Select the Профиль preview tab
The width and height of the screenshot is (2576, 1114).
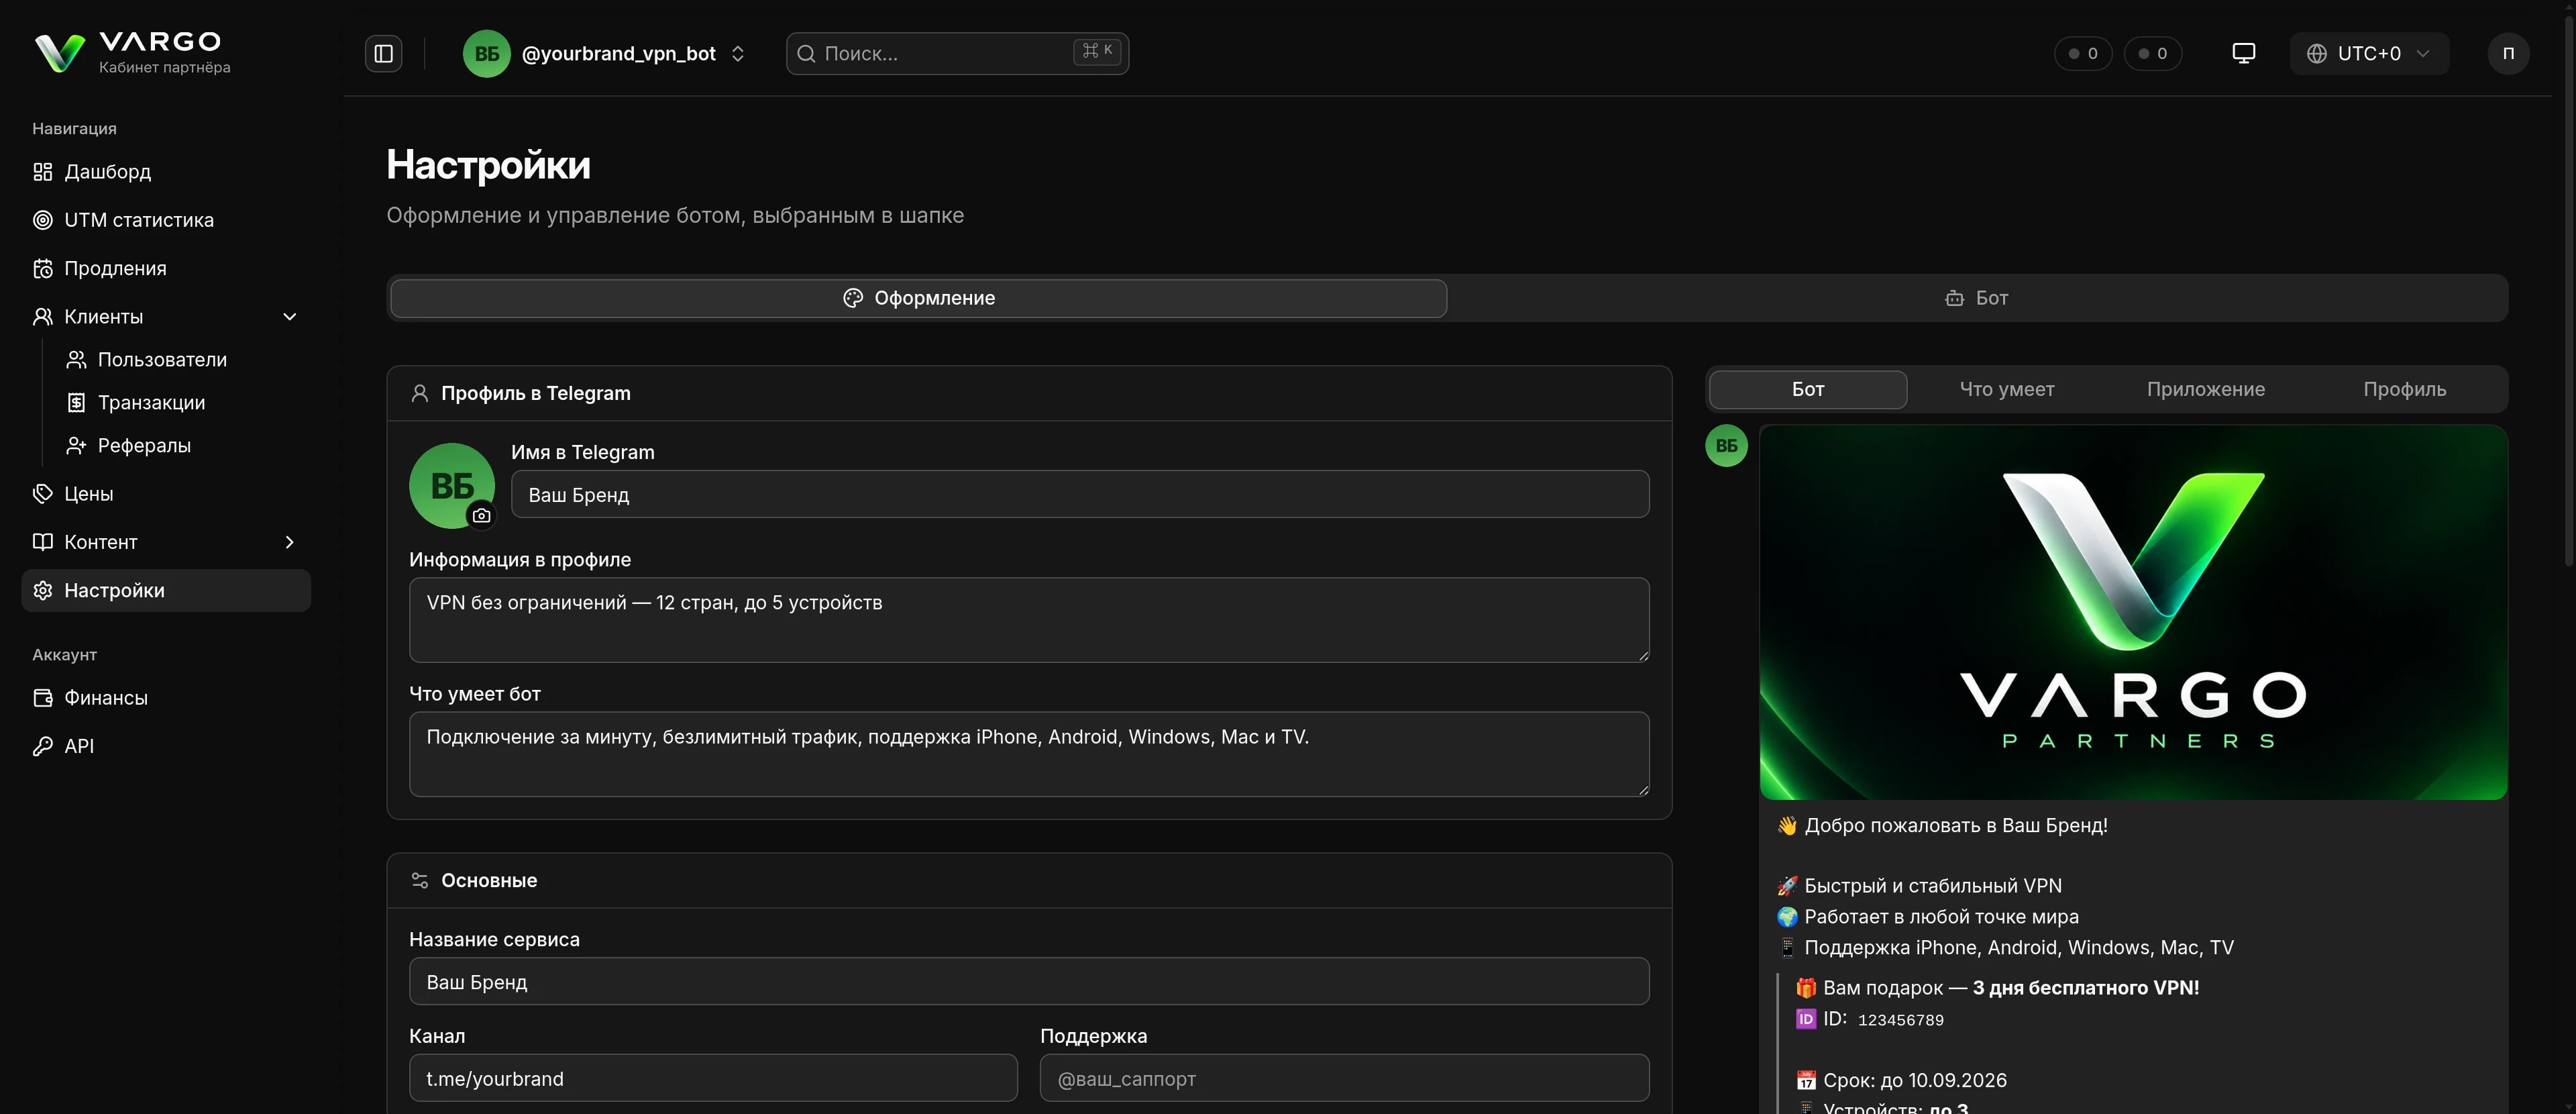[2404, 389]
